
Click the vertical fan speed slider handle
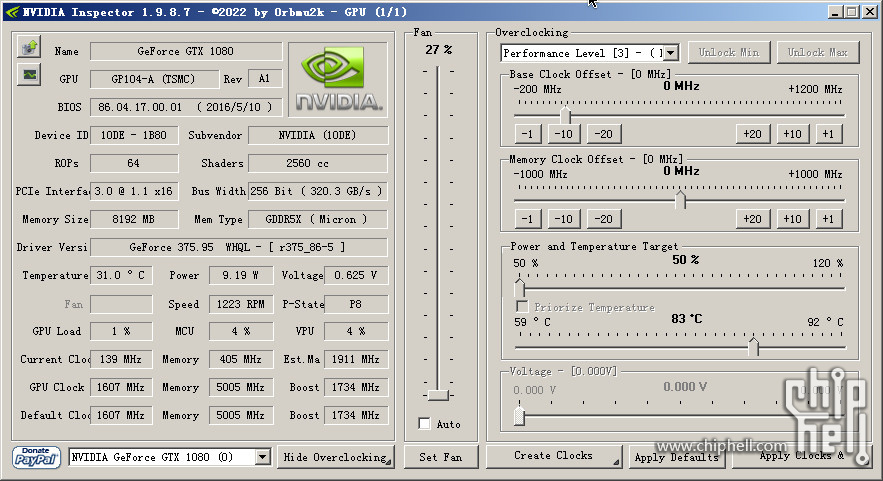coord(438,395)
